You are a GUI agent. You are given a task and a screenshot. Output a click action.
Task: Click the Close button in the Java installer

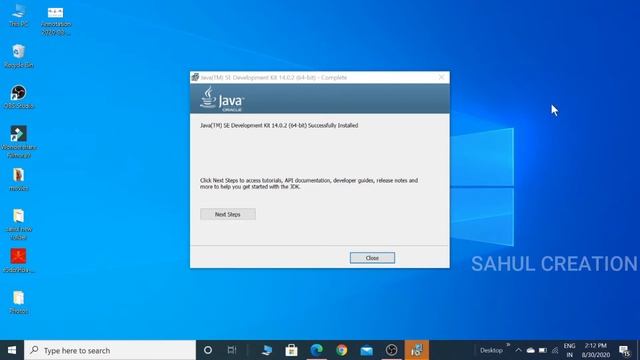pyautogui.click(x=372, y=258)
